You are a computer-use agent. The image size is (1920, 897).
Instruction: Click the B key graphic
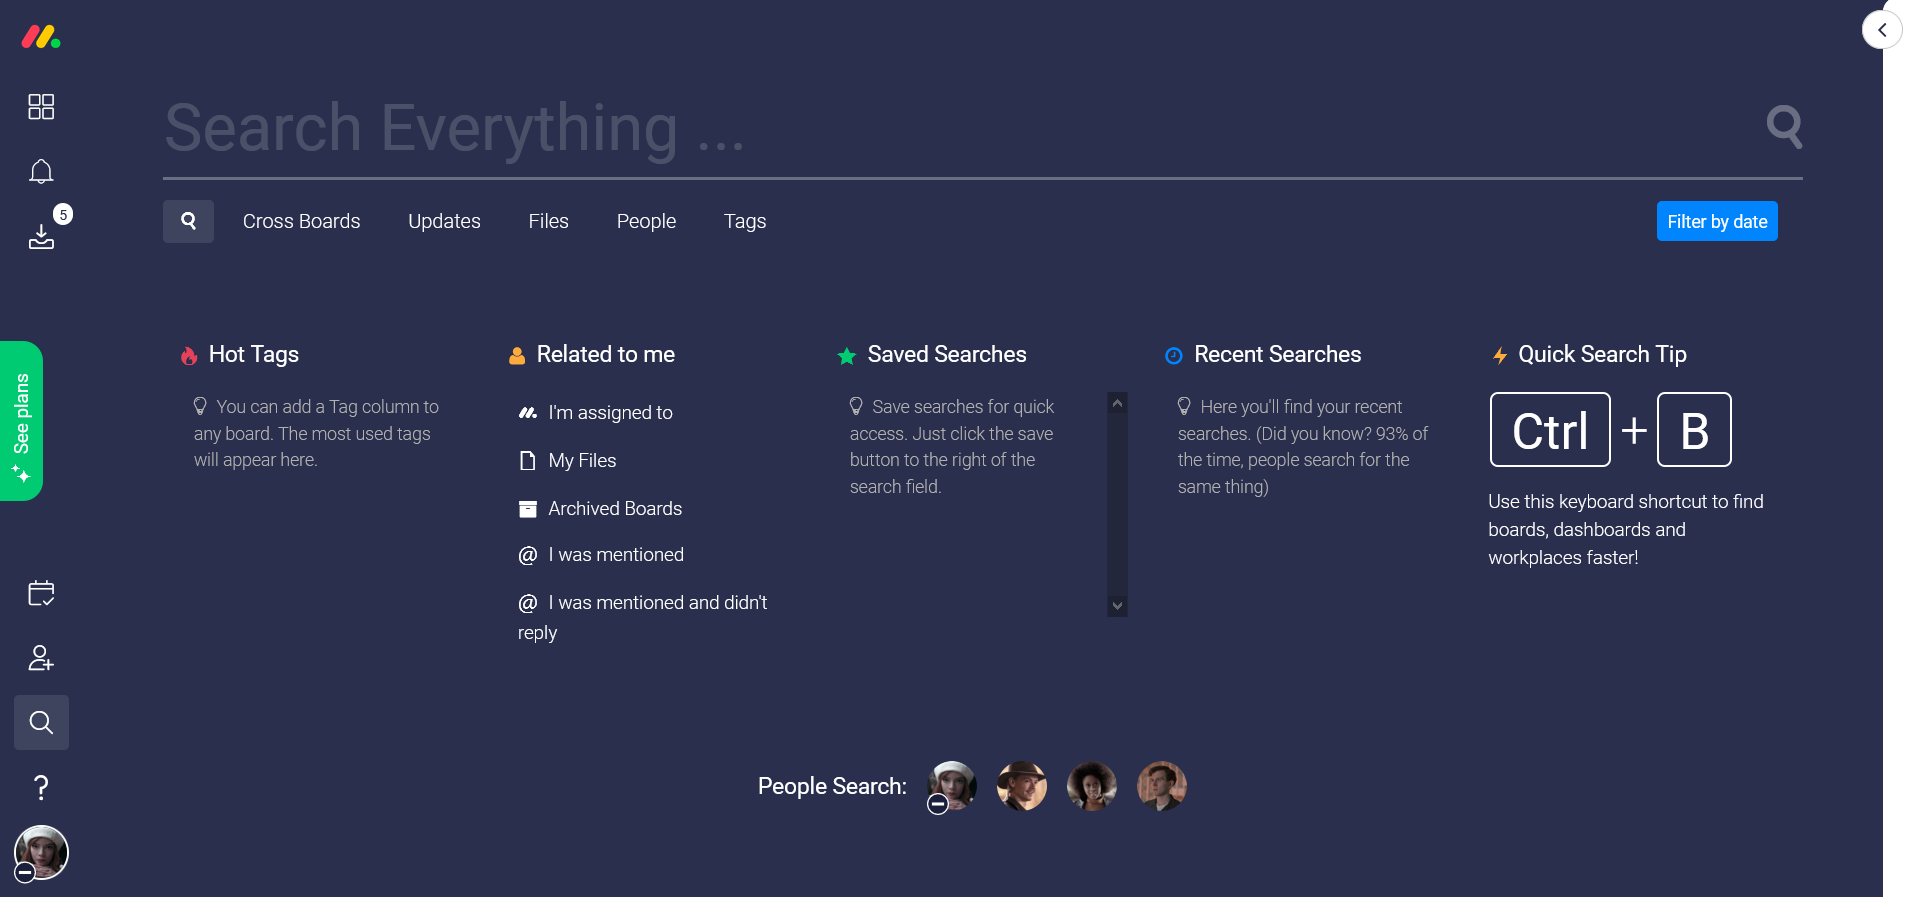[1694, 430]
